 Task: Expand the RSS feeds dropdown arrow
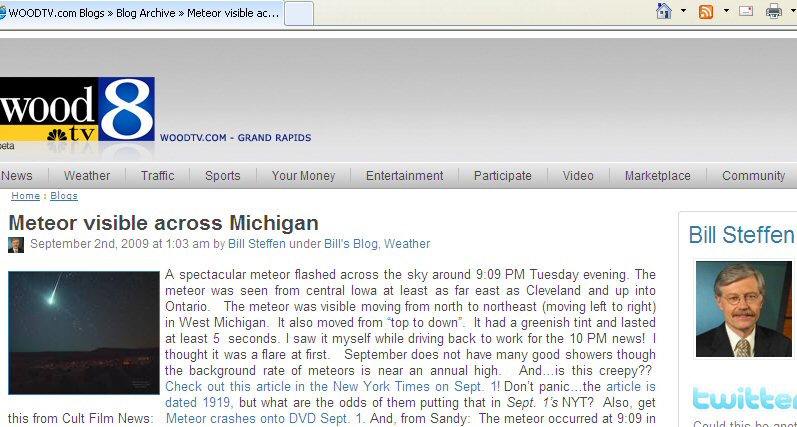point(724,12)
